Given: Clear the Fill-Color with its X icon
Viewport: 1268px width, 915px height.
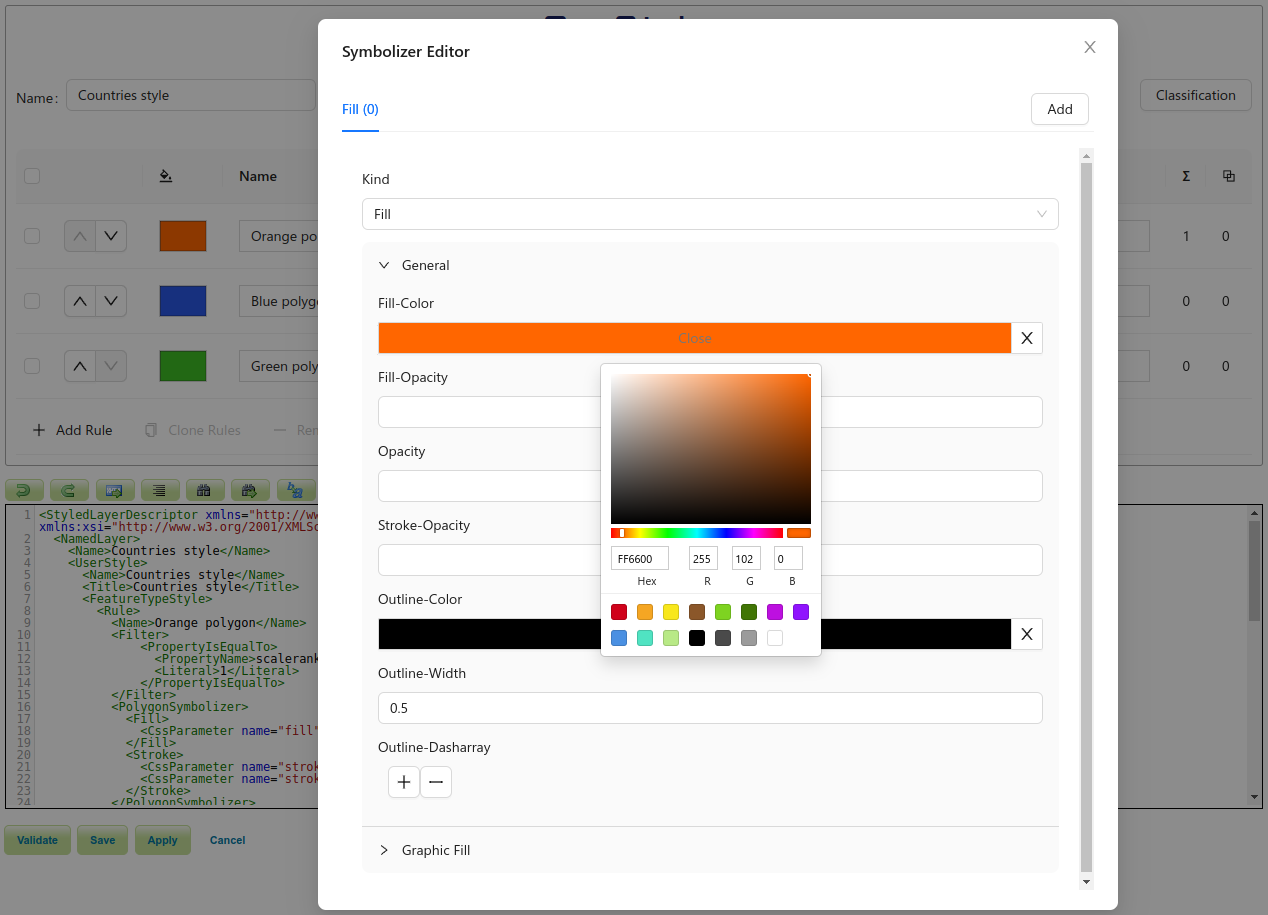Looking at the screenshot, I should pos(1026,338).
